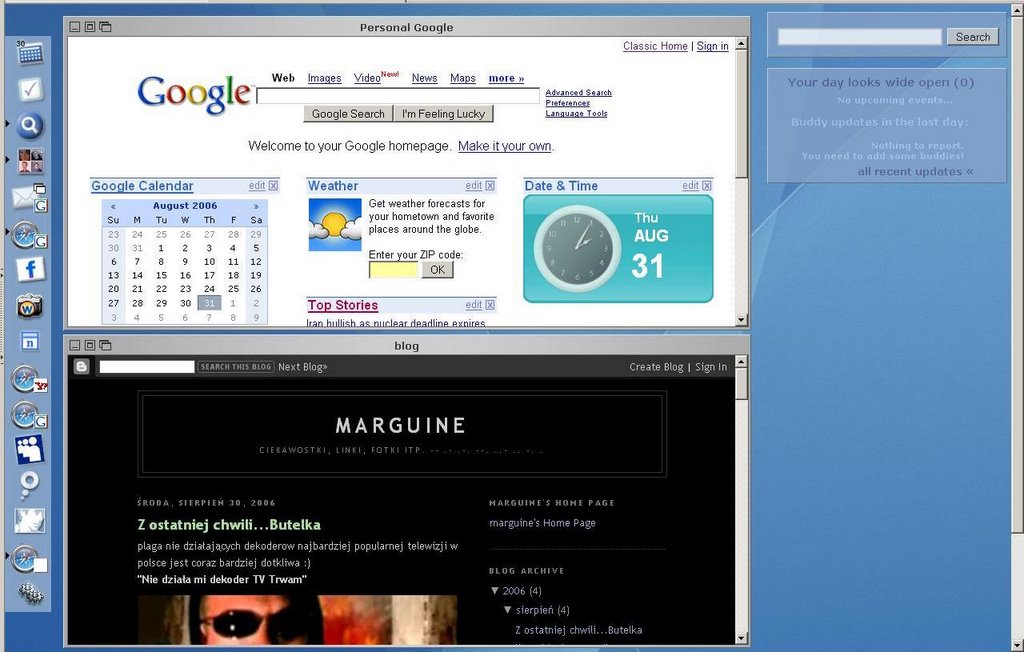Click Sign In on the blog bar

click(x=711, y=367)
